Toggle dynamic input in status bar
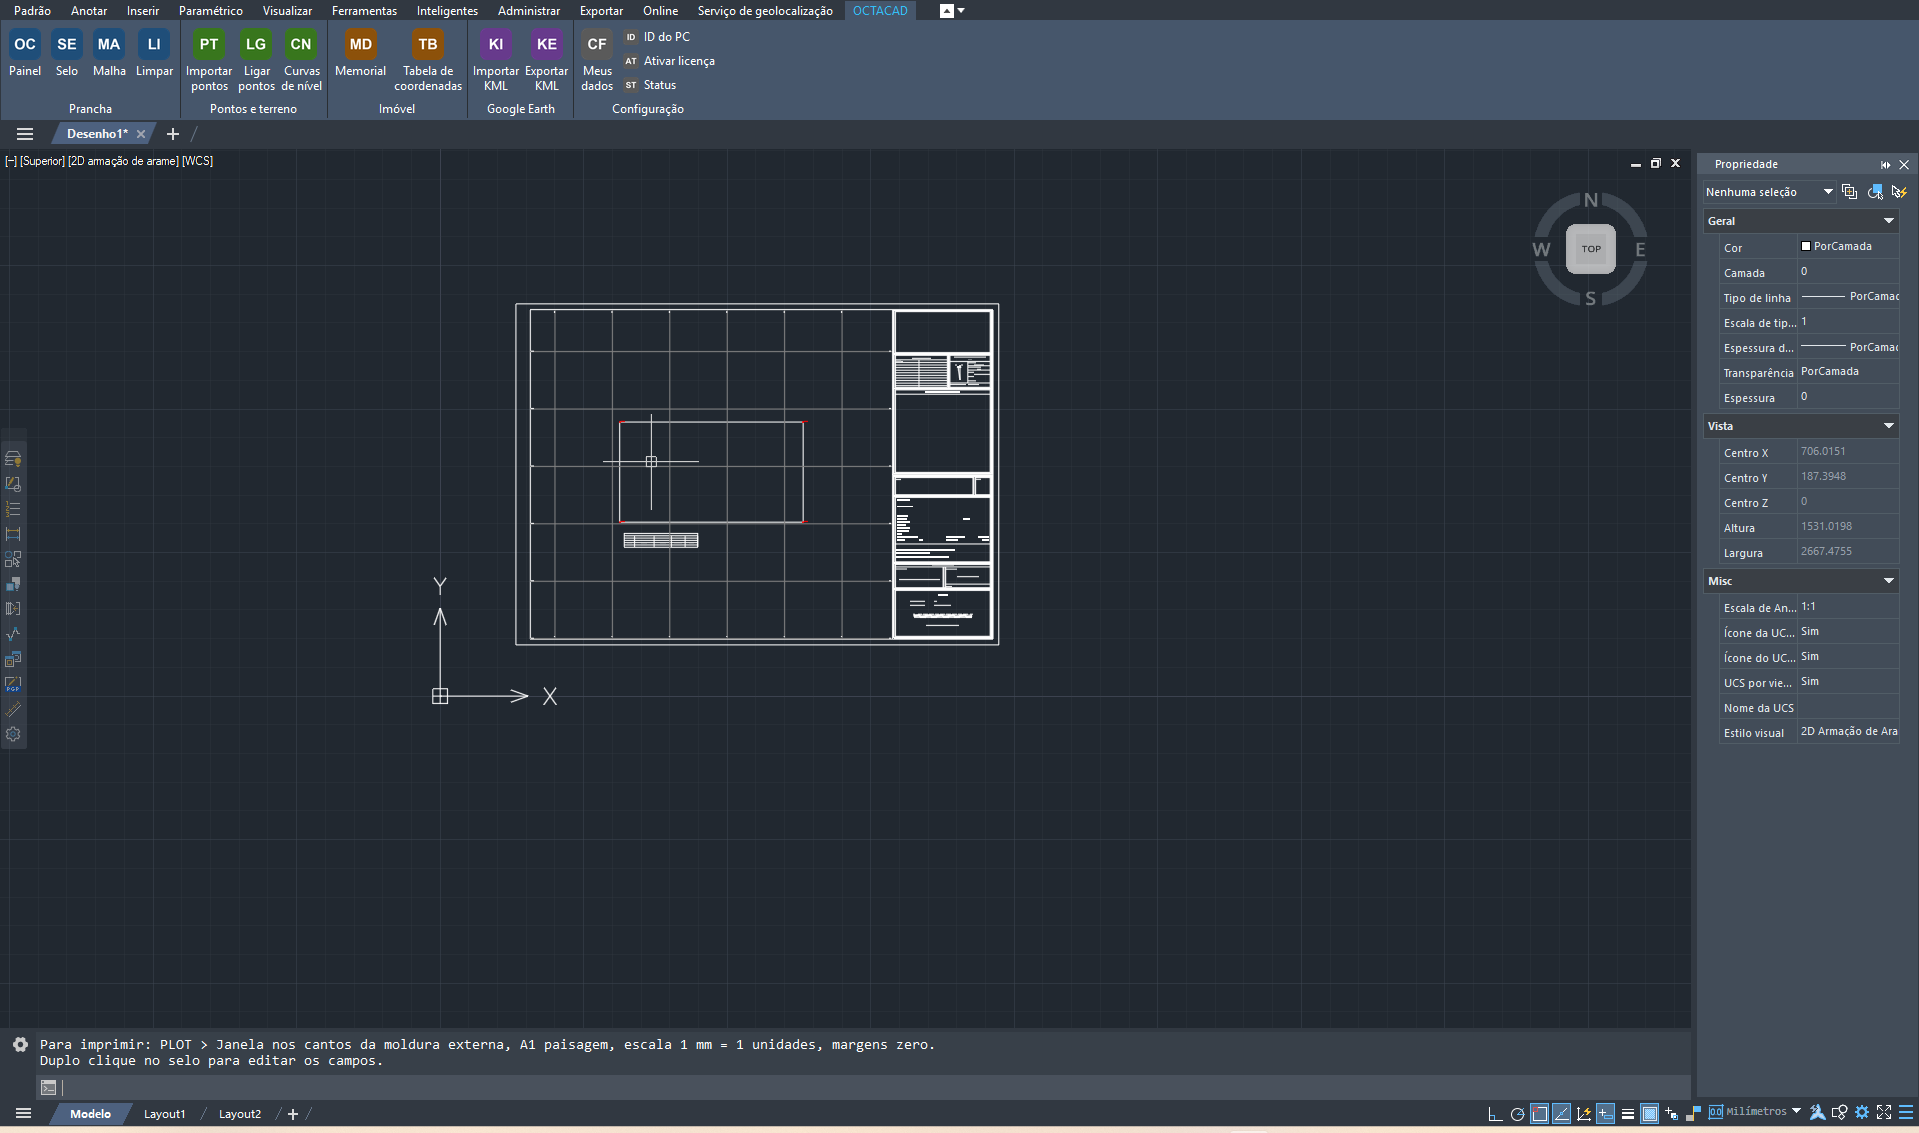This screenshot has height=1133, width=1919. coord(1605,1113)
